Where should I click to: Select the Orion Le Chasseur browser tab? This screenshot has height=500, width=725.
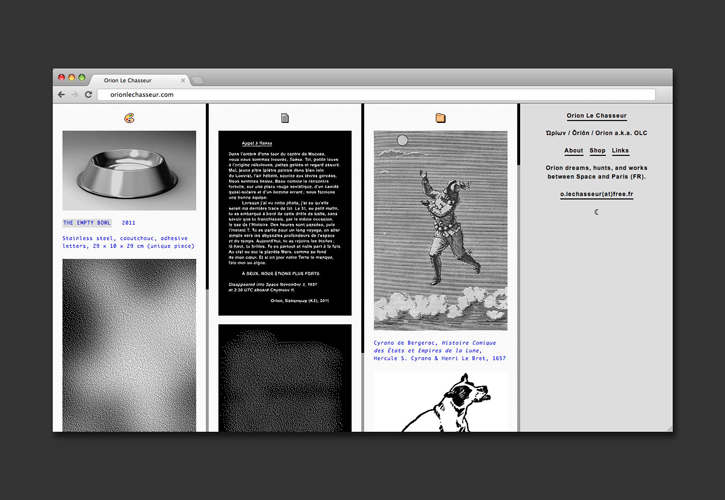[139, 80]
